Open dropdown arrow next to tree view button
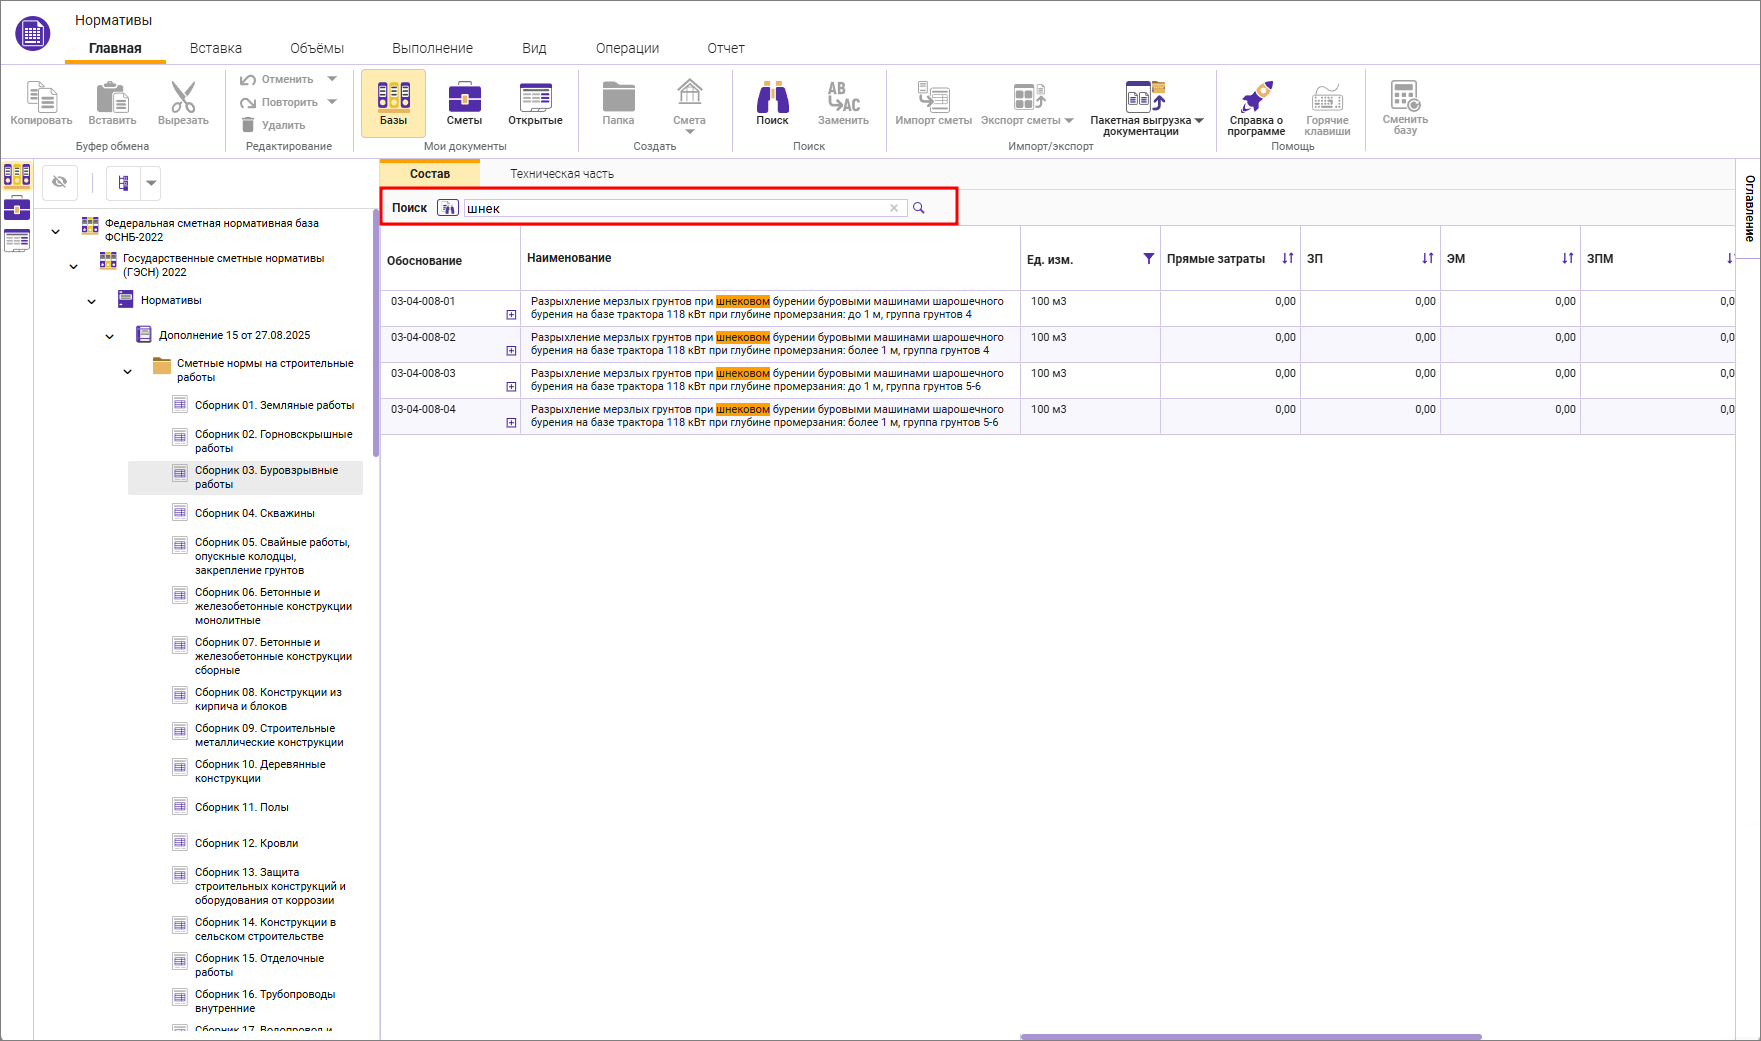The height and width of the screenshot is (1041, 1761). tap(151, 183)
